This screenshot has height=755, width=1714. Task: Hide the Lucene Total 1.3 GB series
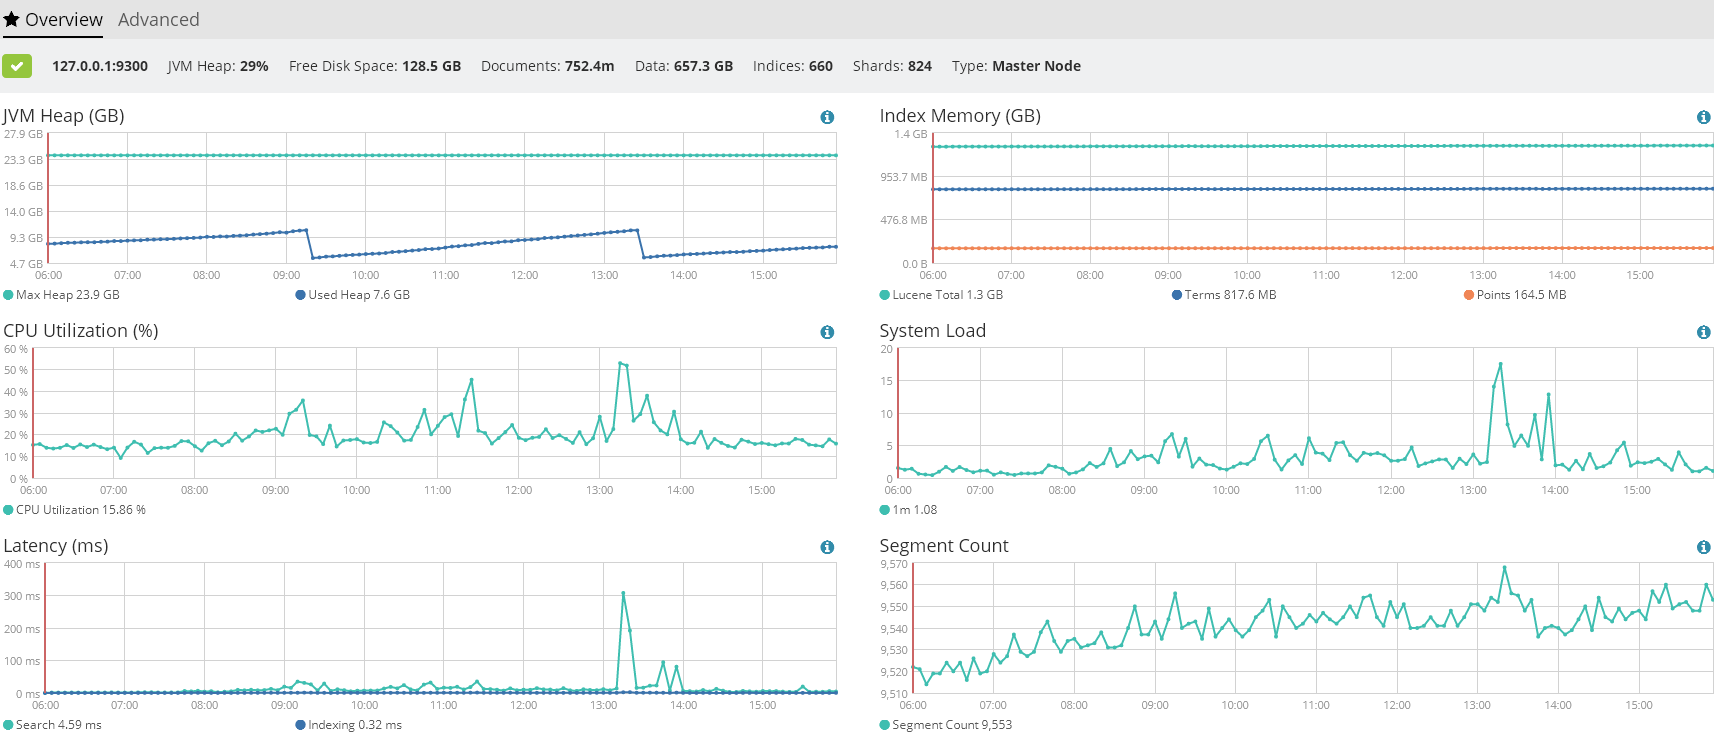941,295
